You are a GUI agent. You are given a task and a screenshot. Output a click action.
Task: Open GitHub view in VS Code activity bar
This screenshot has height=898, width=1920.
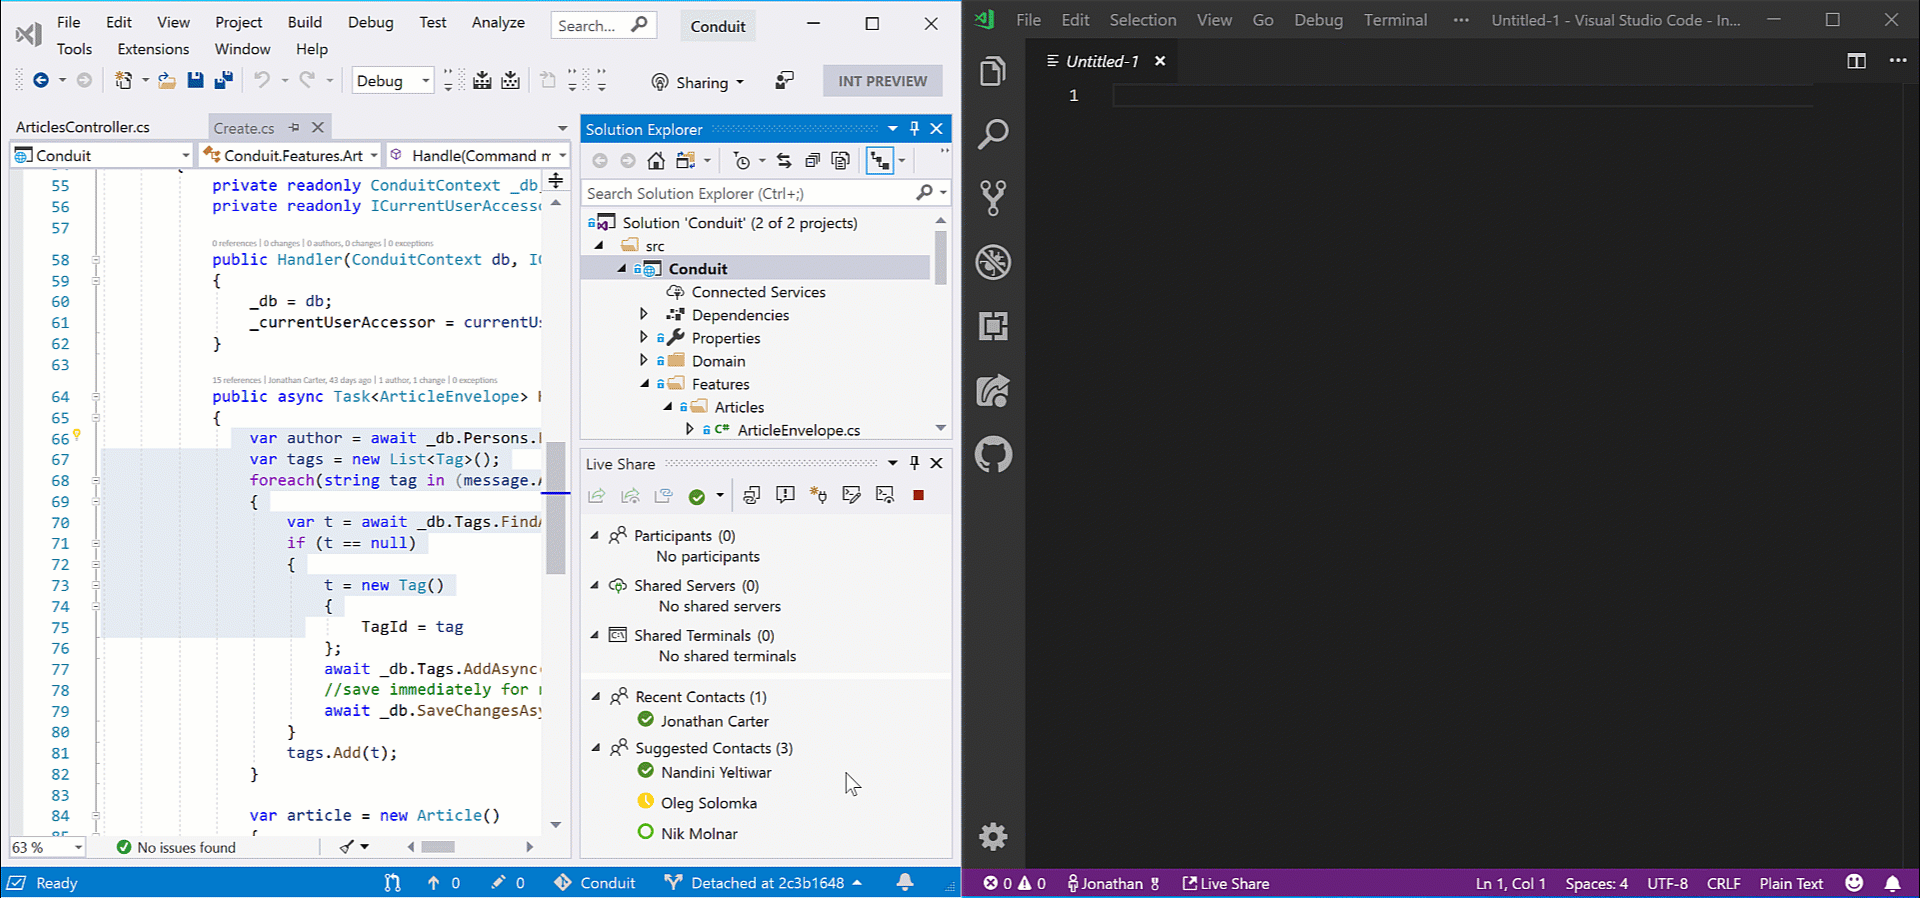(993, 454)
